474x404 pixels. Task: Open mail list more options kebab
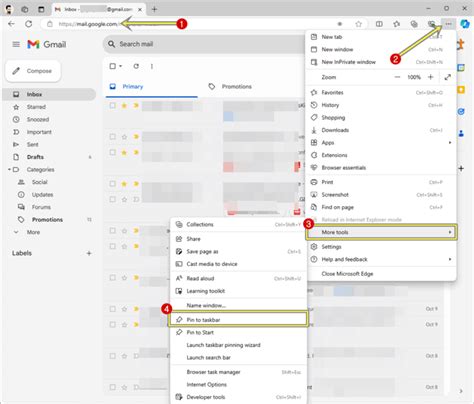point(152,66)
